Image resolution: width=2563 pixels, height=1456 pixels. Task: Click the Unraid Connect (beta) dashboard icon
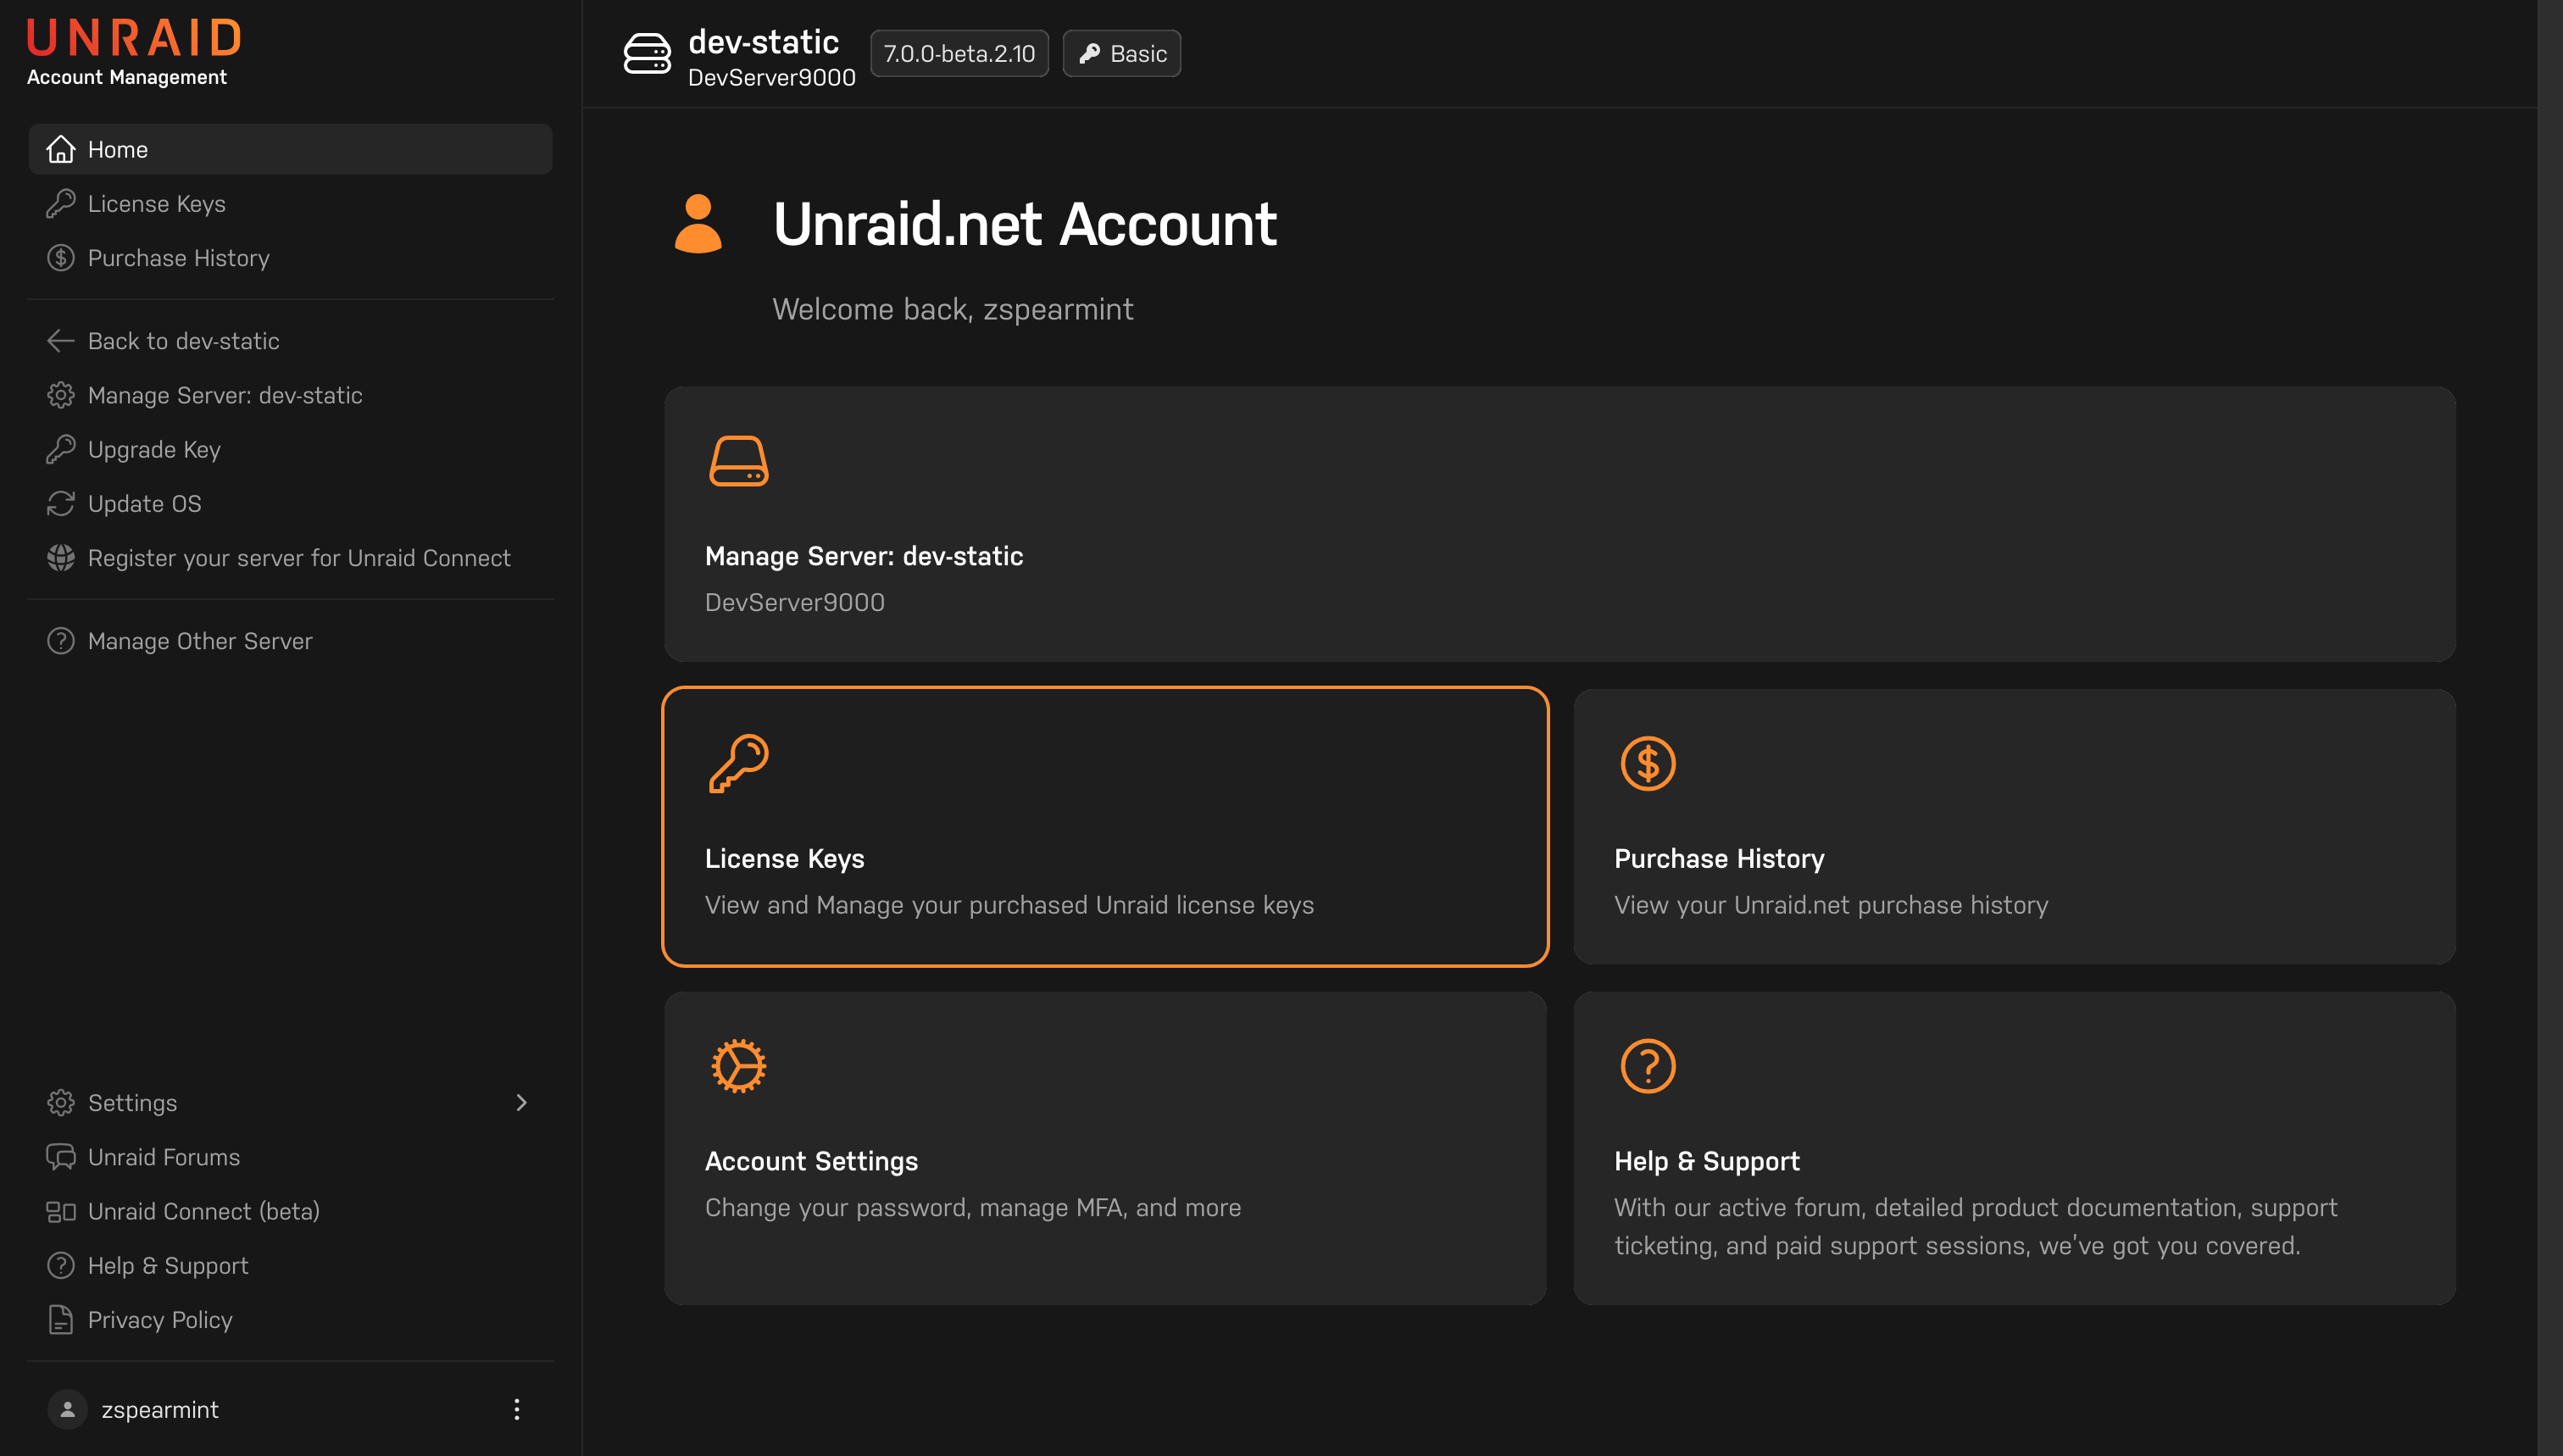tap(61, 1211)
